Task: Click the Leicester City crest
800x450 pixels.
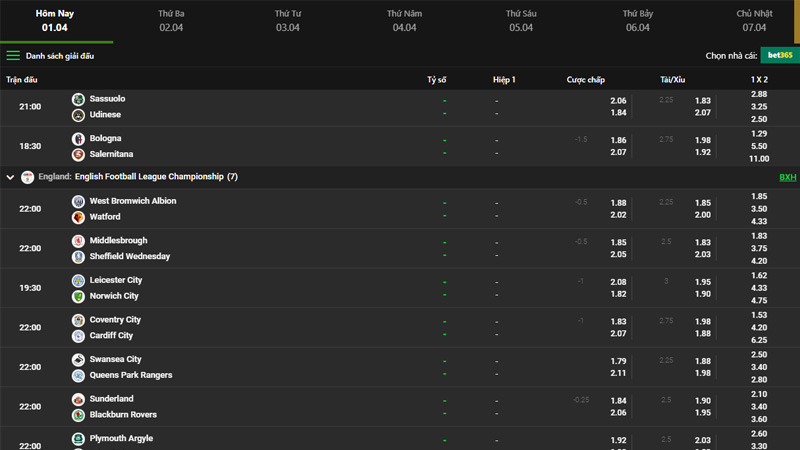Action: point(78,281)
